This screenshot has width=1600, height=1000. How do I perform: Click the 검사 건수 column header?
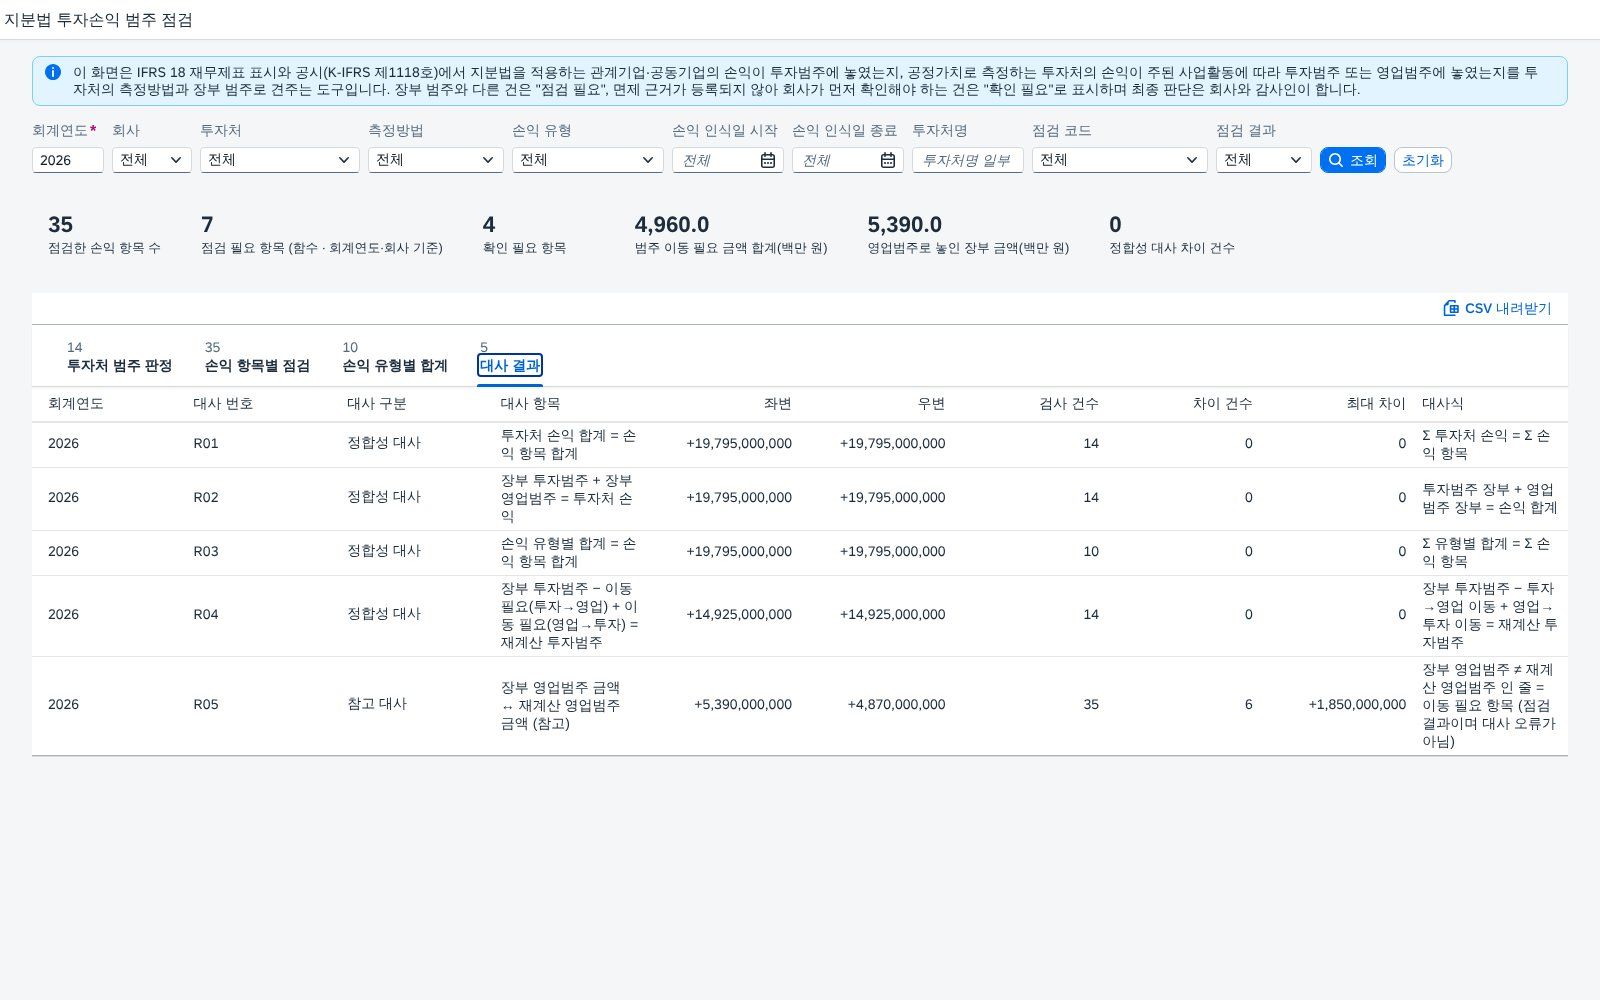[x=1069, y=404]
